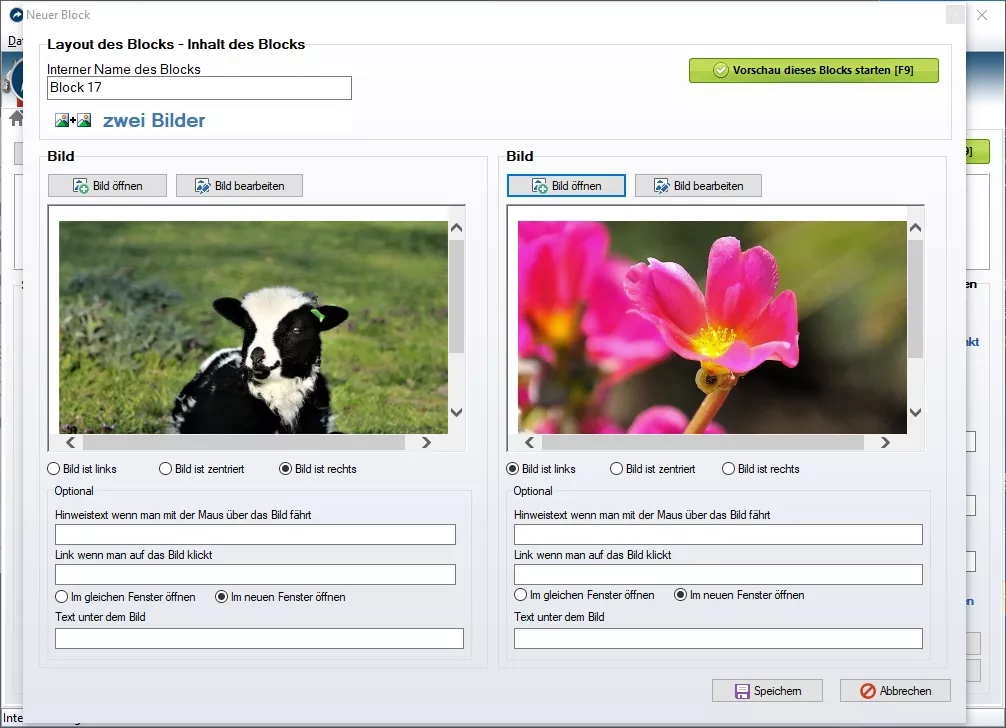1006x728 pixels.
Task: Edit the flower image with "Bild bearbeiten"
Action: 698,186
